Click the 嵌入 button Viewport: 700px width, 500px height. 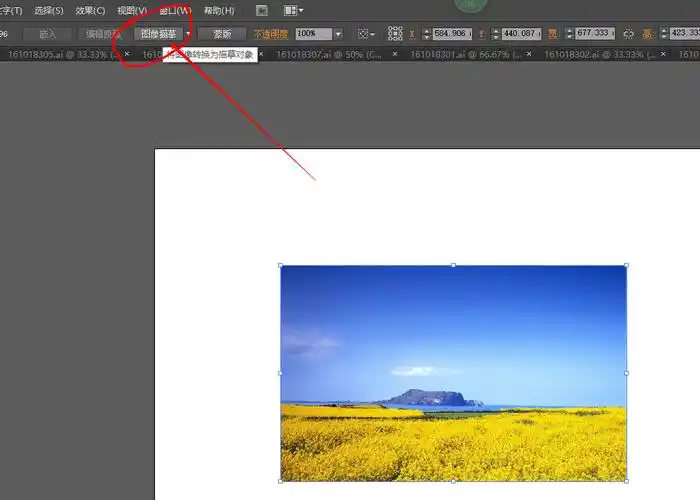pyautogui.click(x=47, y=34)
